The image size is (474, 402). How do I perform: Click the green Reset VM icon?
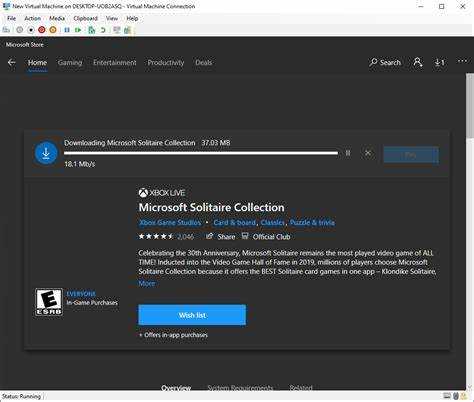pyautogui.click(x=78, y=30)
